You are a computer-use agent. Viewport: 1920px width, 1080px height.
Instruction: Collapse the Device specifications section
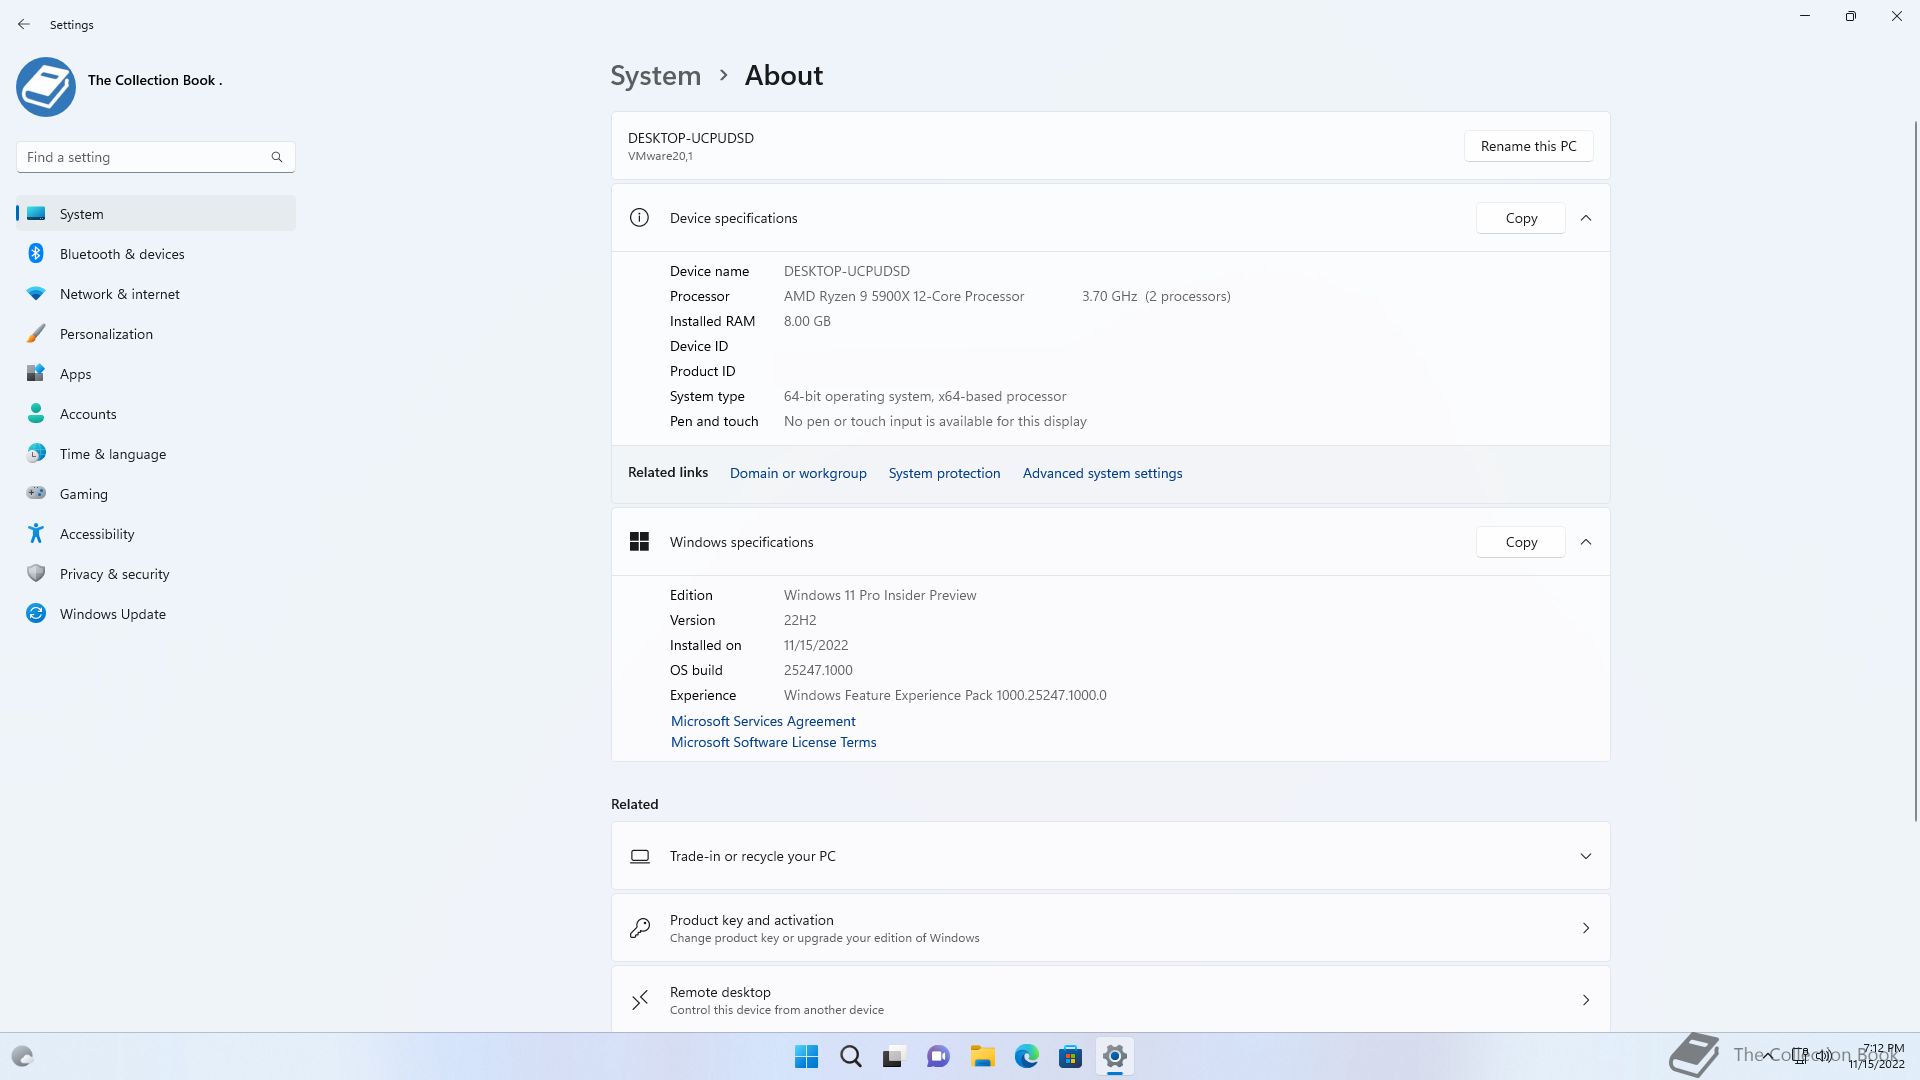(1586, 218)
